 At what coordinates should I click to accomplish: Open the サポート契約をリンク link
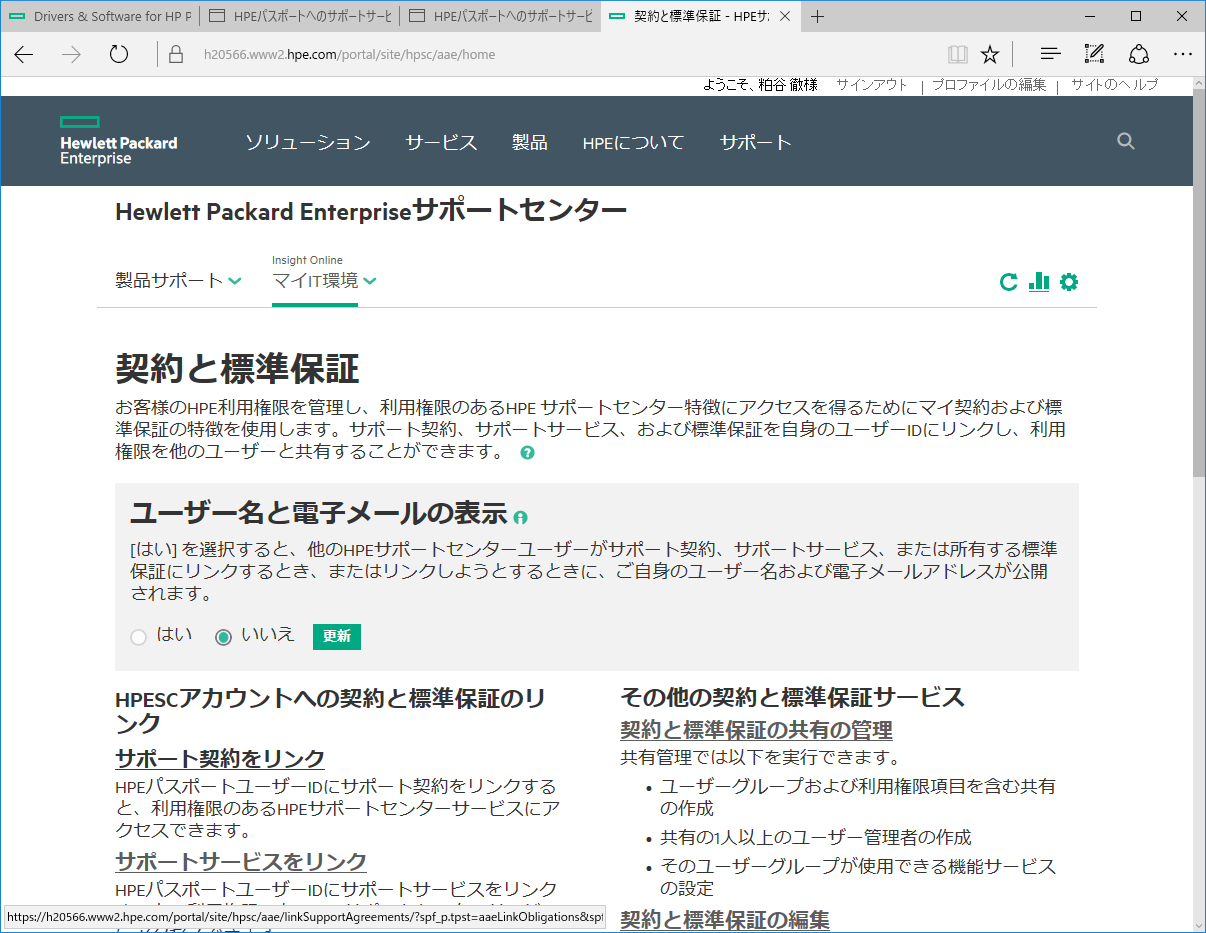220,758
